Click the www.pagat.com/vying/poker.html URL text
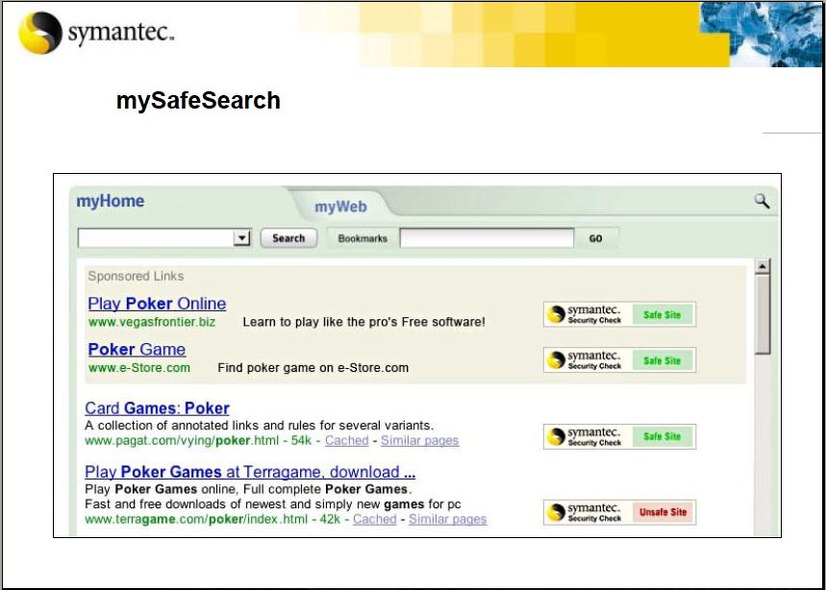The height and width of the screenshot is (590, 826). [182, 440]
